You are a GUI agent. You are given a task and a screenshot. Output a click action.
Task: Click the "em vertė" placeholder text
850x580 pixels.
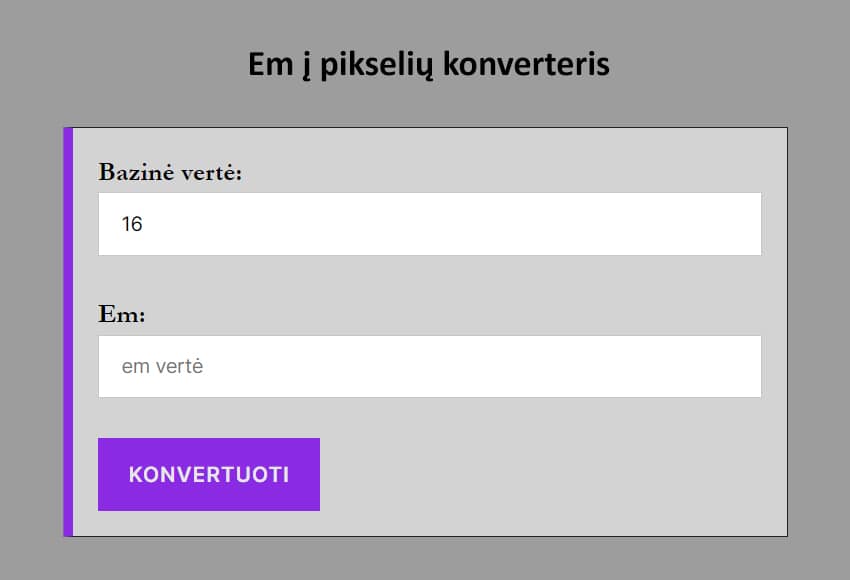click(x=162, y=367)
